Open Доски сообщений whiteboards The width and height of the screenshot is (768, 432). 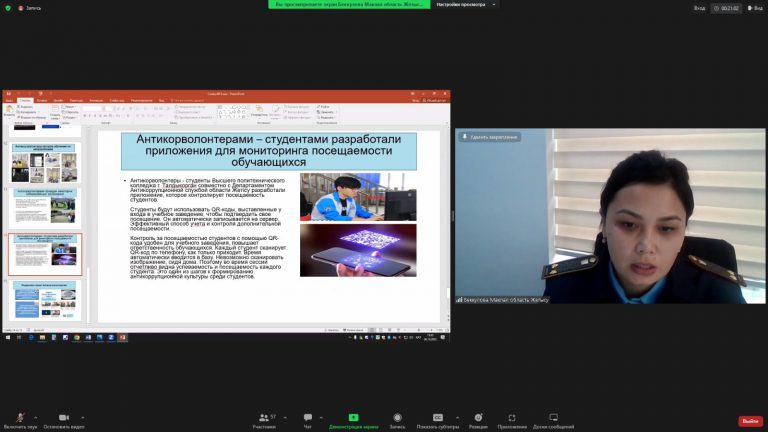point(553,417)
